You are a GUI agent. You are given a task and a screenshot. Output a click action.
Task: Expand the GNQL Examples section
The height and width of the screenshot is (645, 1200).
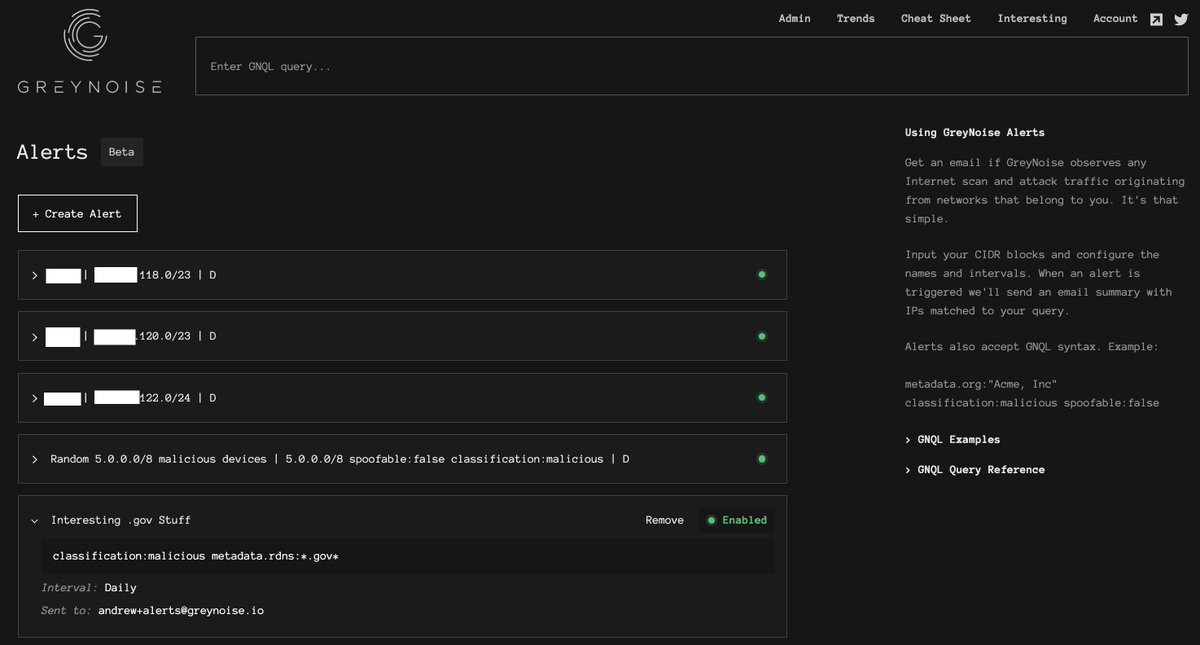point(952,439)
